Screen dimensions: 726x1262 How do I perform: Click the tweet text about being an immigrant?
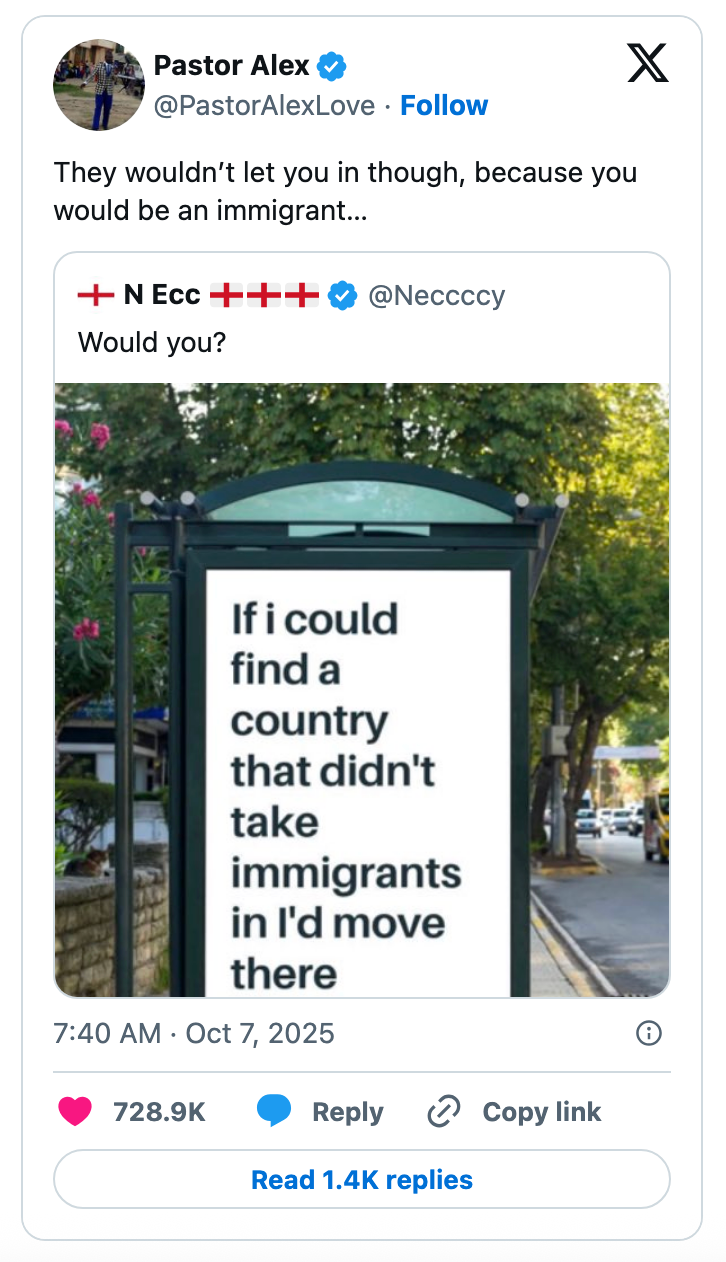pos(345,191)
